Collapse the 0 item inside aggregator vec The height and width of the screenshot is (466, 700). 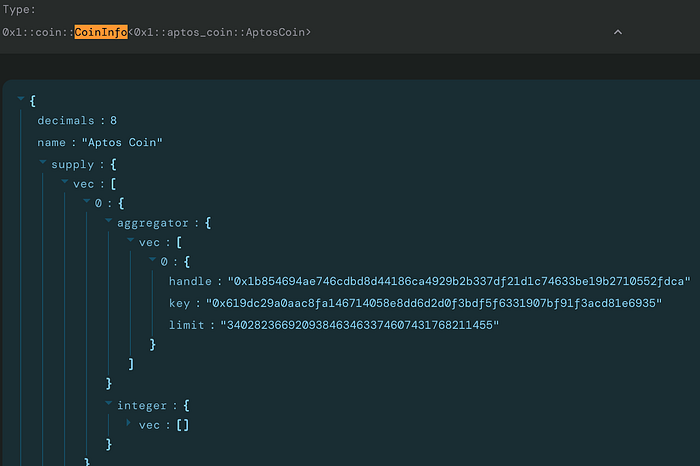point(152,259)
